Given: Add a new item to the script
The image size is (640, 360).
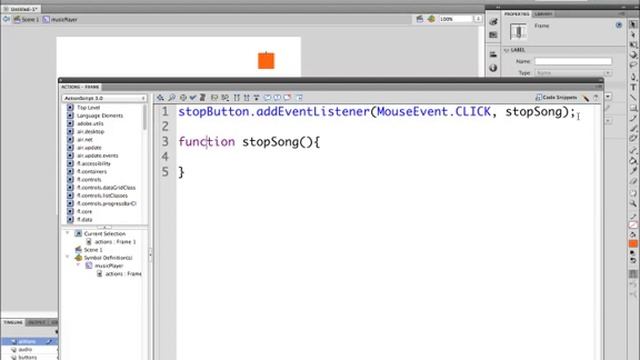Looking at the screenshot, I should point(160,98).
